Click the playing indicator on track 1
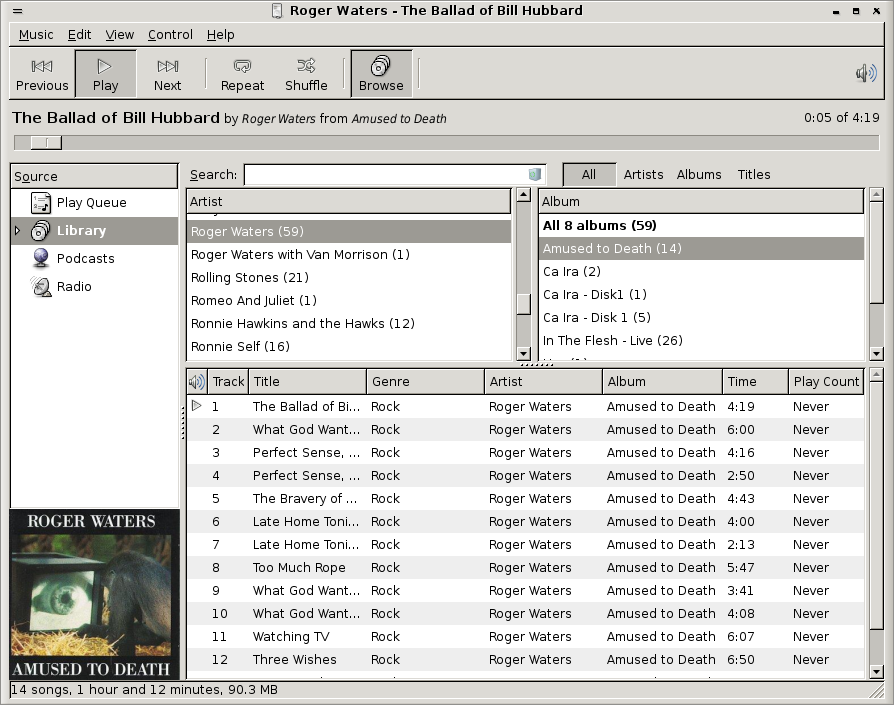Screen dimensions: 894x705 pyautogui.click(x=197, y=406)
